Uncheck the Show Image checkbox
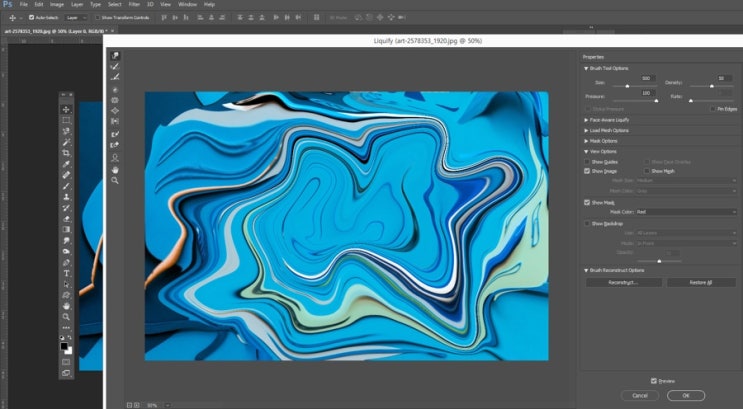Image resolution: width=743 pixels, height=409 pixels. coord(587,171)
